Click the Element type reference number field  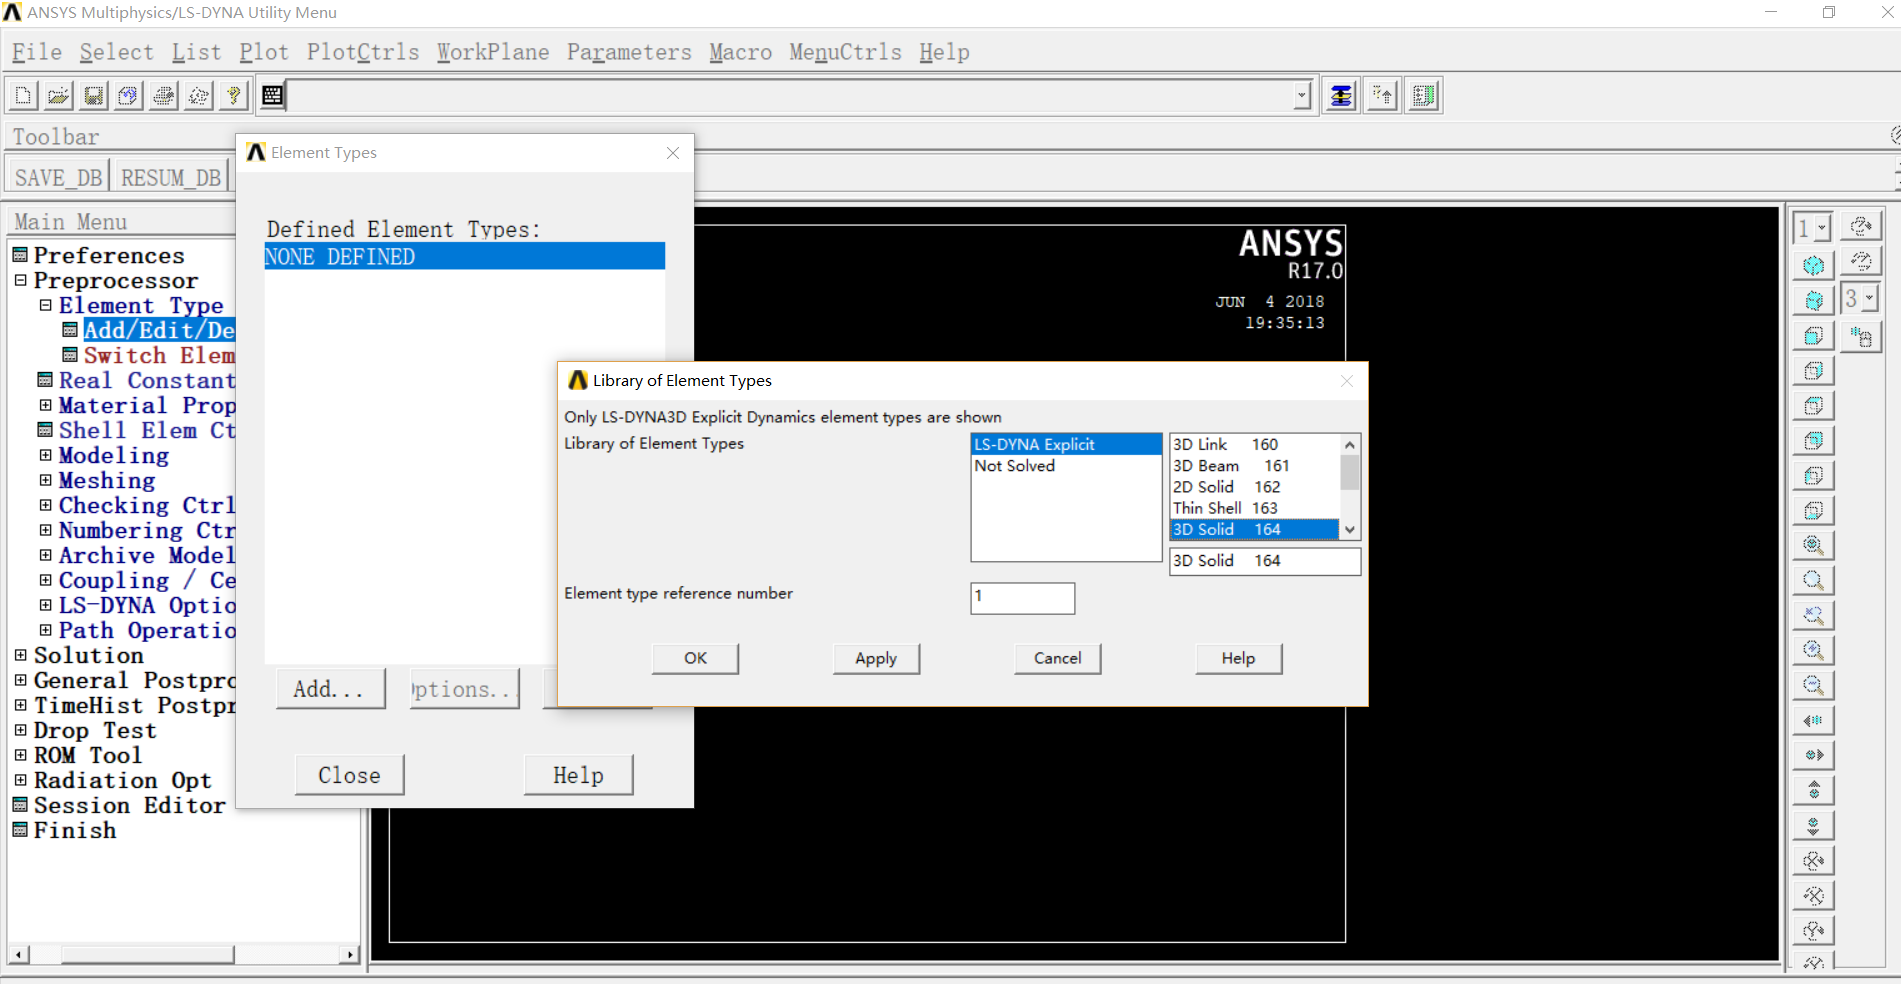click(1022, 598)
